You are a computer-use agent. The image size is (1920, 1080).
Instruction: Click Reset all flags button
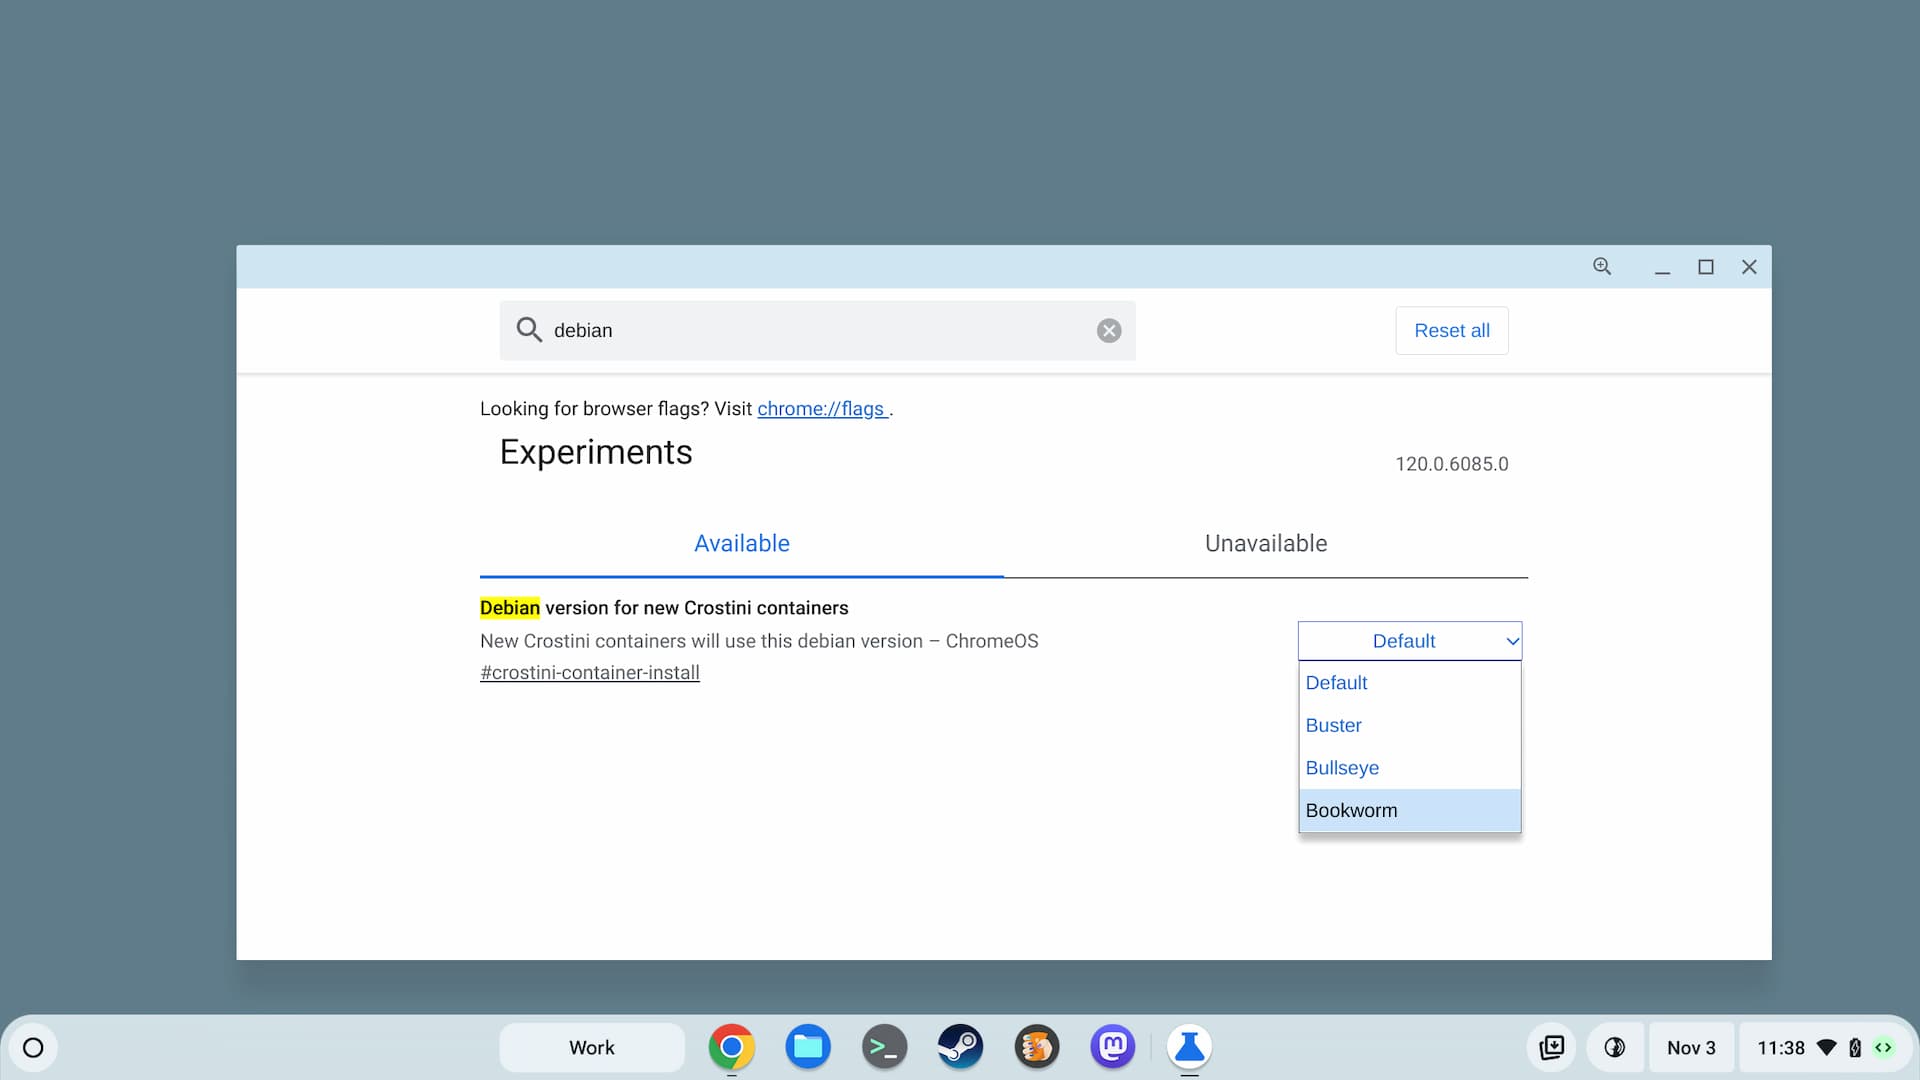coord(1452,330)
